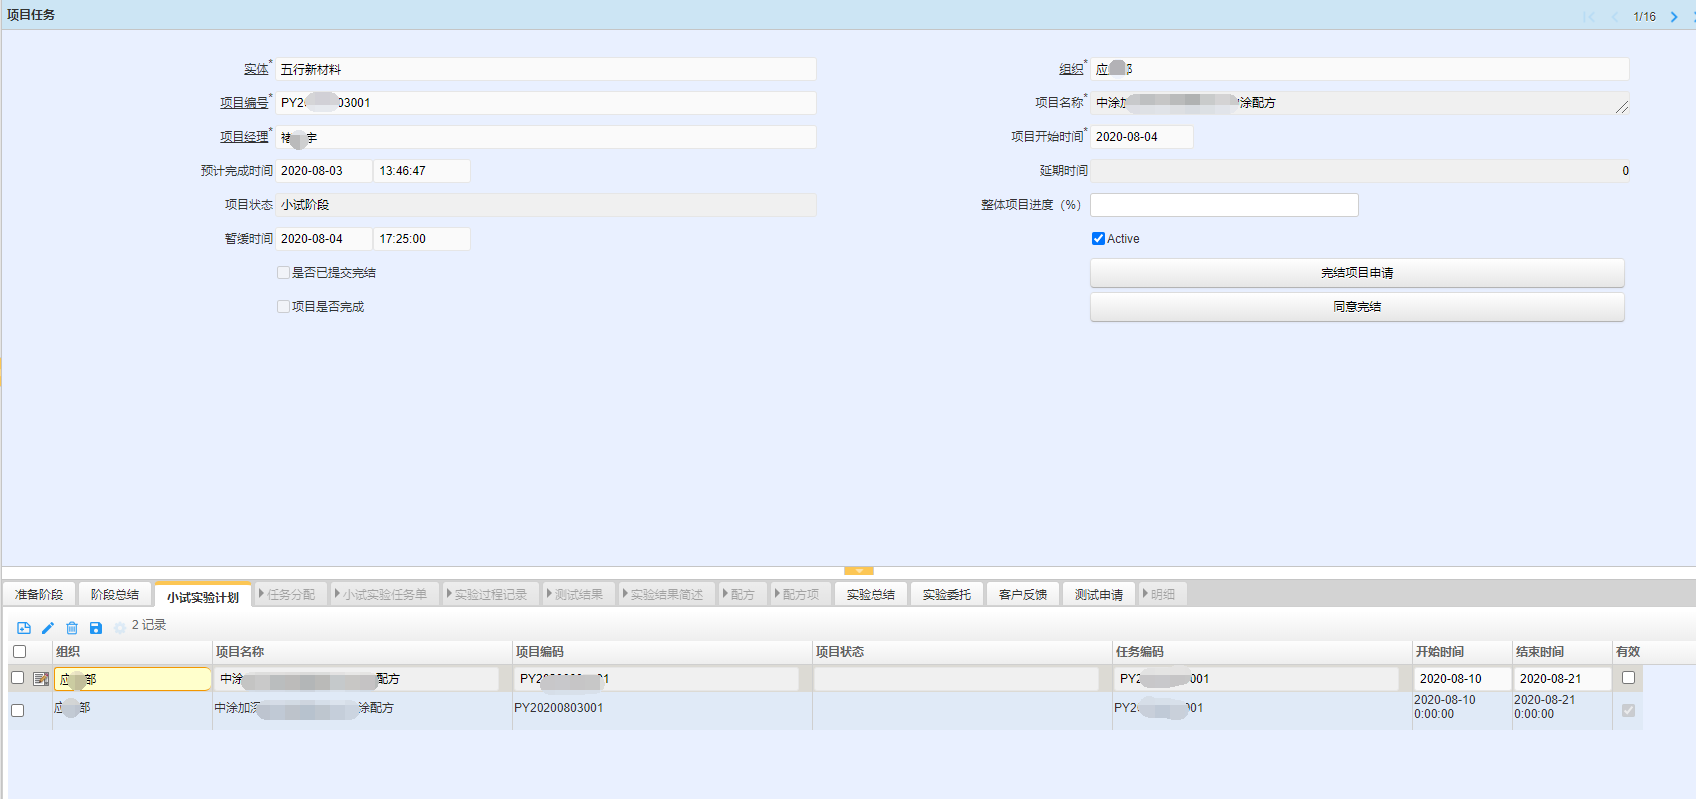Go to the next record arrow
This screenshot has height=799, width=1696.
1674,17
